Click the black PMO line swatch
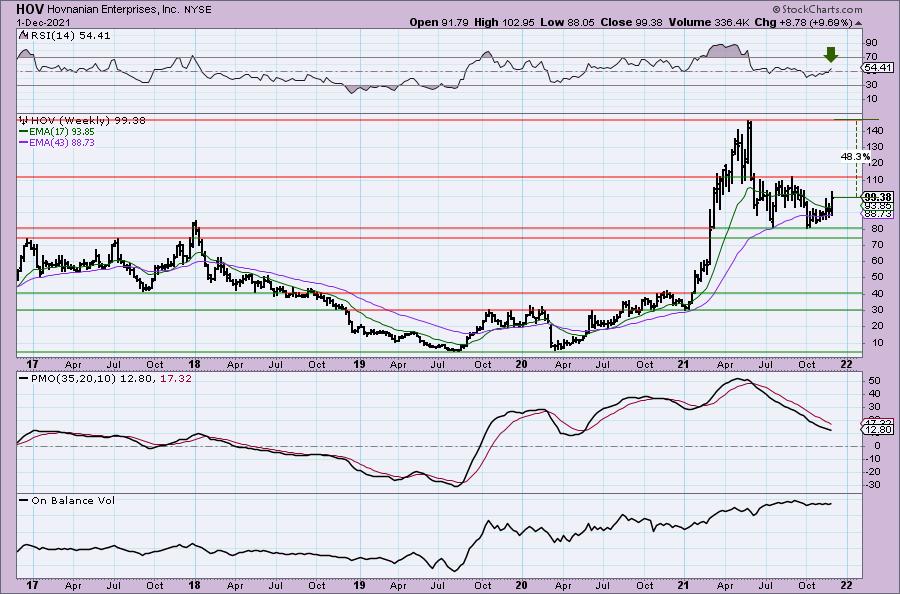Screen dimensions: 900x594 (x=24, y=379)
